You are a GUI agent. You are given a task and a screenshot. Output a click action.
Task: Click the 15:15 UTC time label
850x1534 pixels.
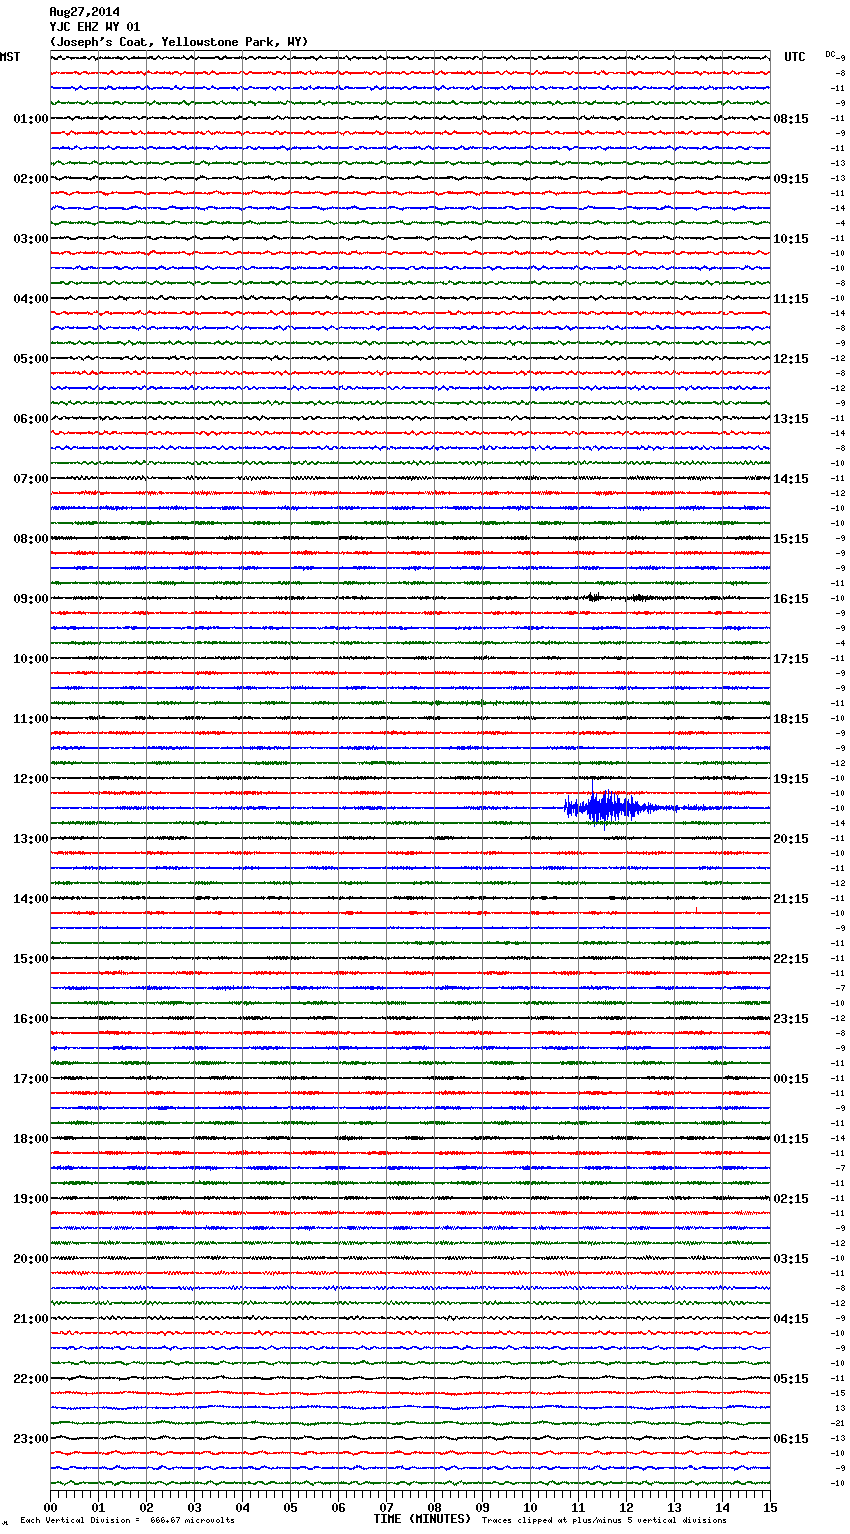(791, 539)
